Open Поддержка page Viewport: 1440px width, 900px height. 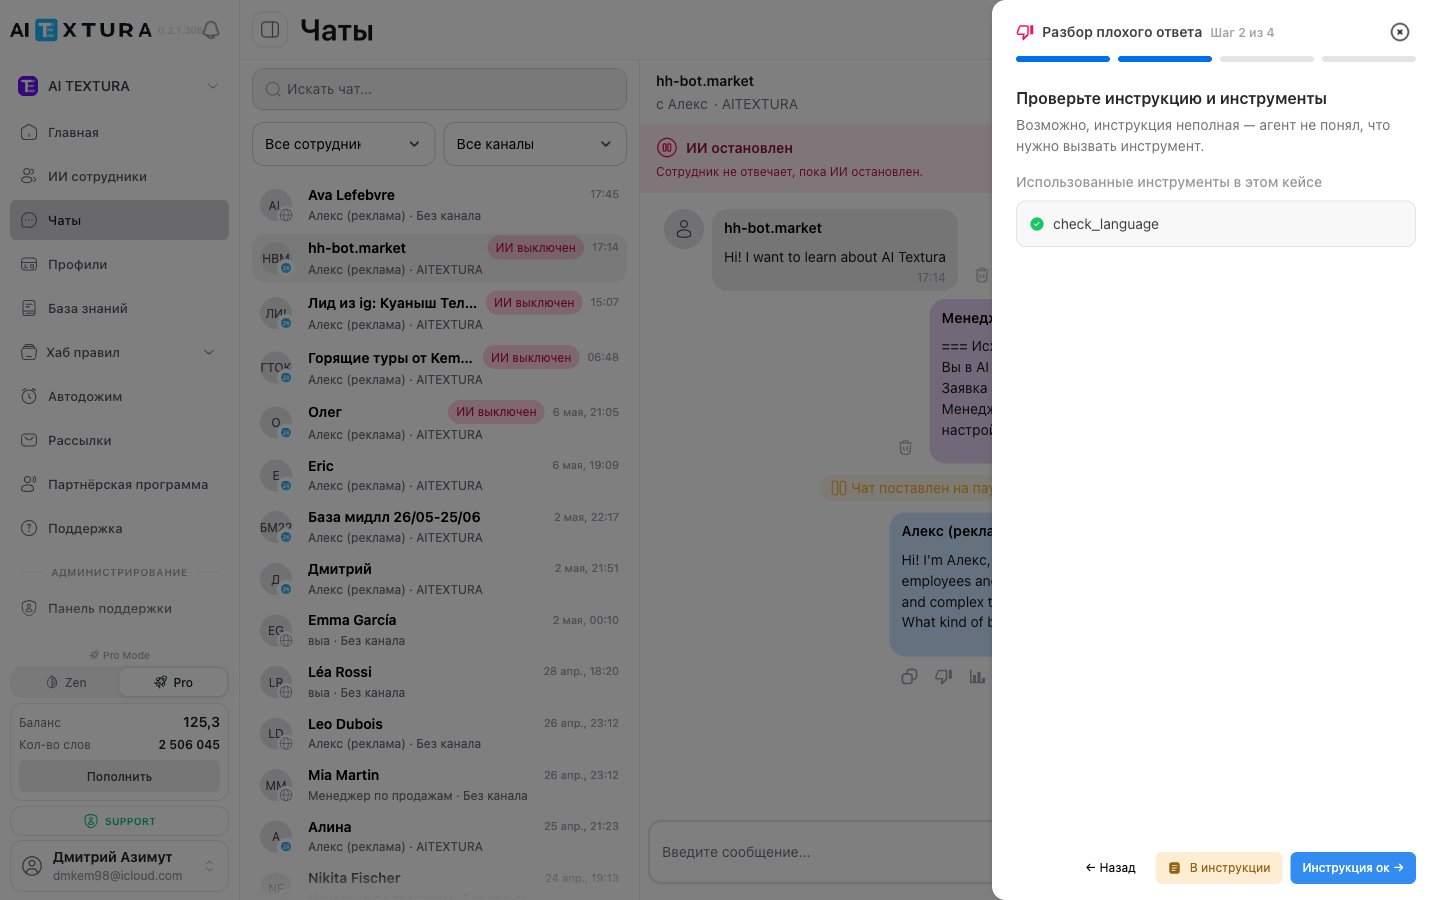coord(119,528)
